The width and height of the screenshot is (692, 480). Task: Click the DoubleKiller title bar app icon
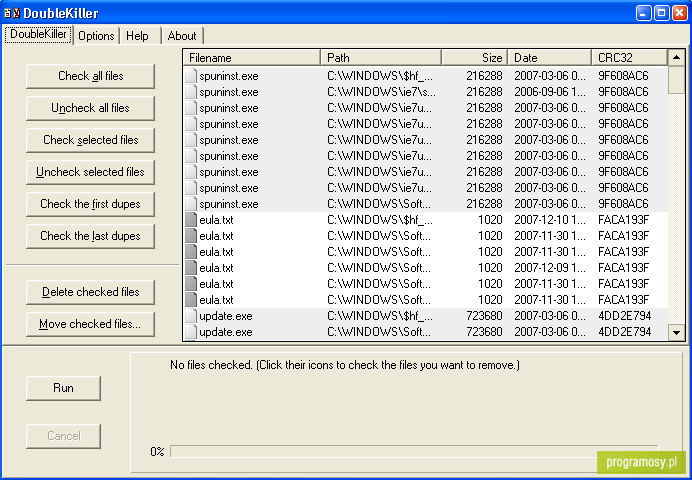coord(12,13)
